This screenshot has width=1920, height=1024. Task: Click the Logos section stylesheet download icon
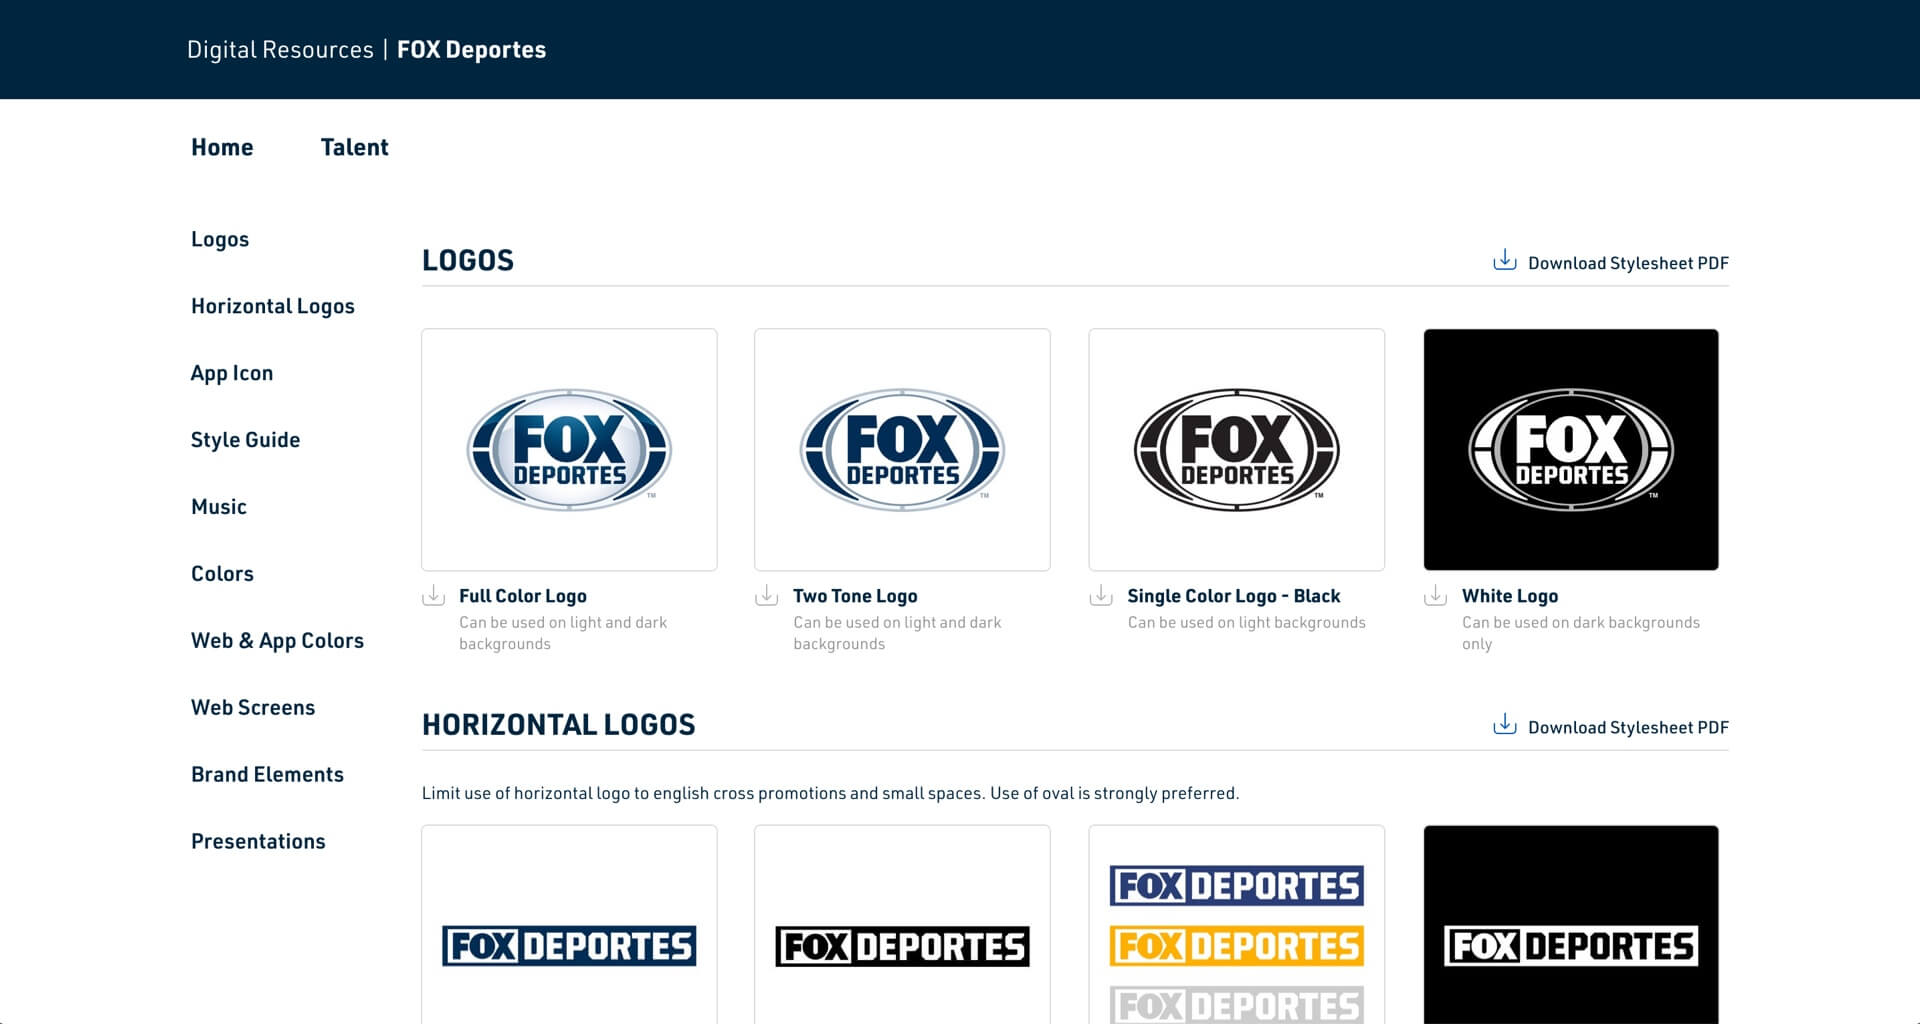pyautogui.click(x=1505, y=261)
